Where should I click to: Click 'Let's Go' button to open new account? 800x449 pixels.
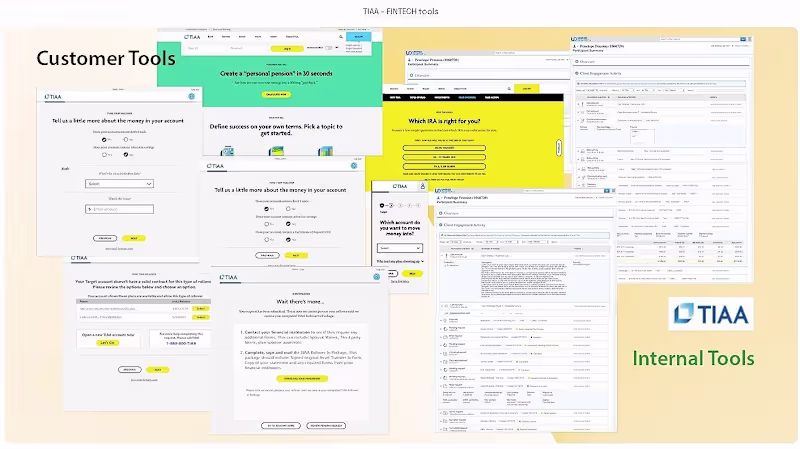coord(108,343)
